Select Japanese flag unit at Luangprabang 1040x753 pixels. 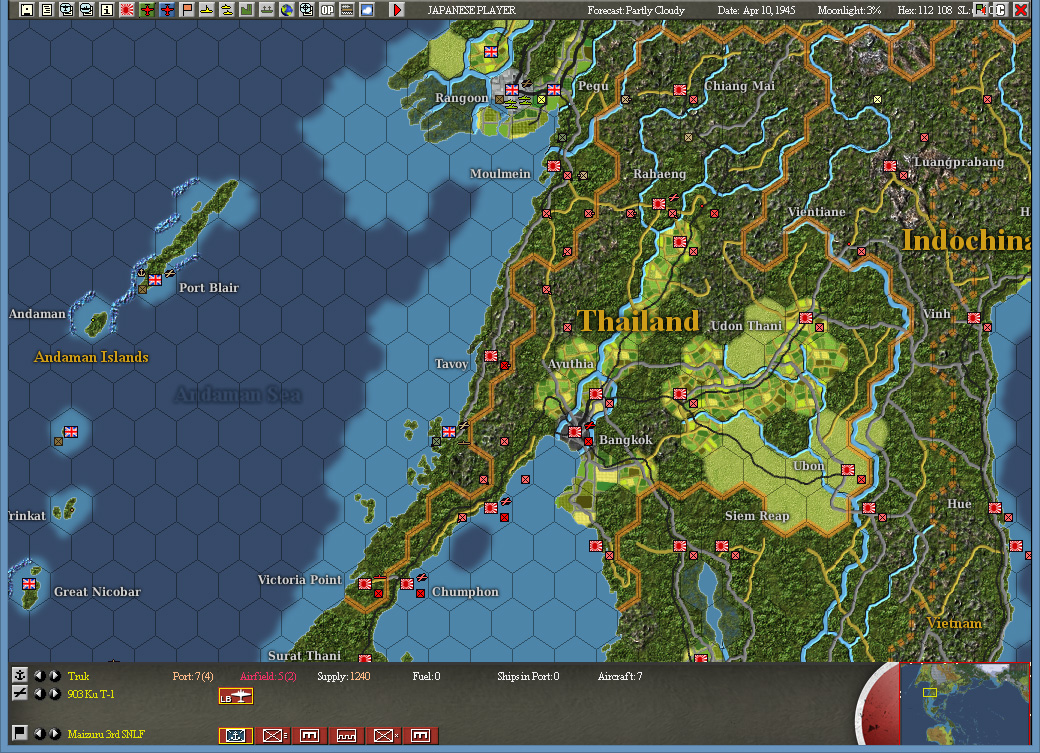coord(890,165)
